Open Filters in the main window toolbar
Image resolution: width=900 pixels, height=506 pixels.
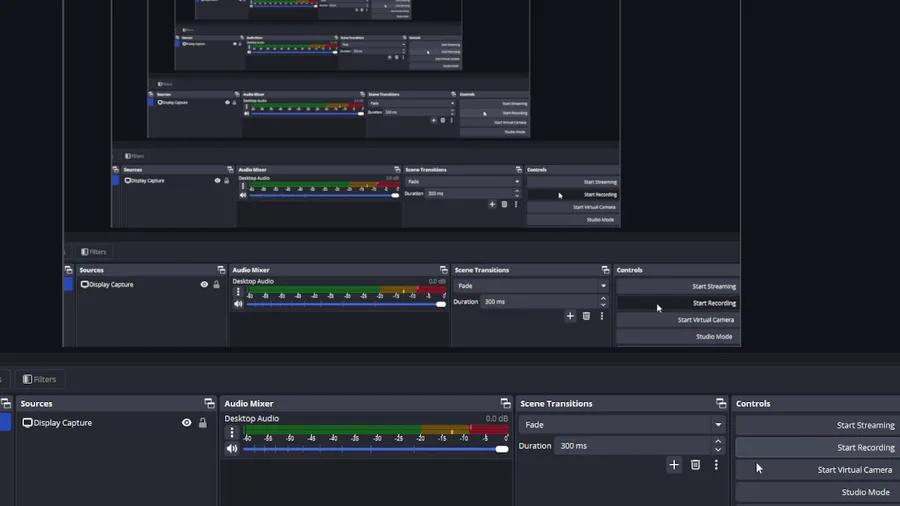40,379
